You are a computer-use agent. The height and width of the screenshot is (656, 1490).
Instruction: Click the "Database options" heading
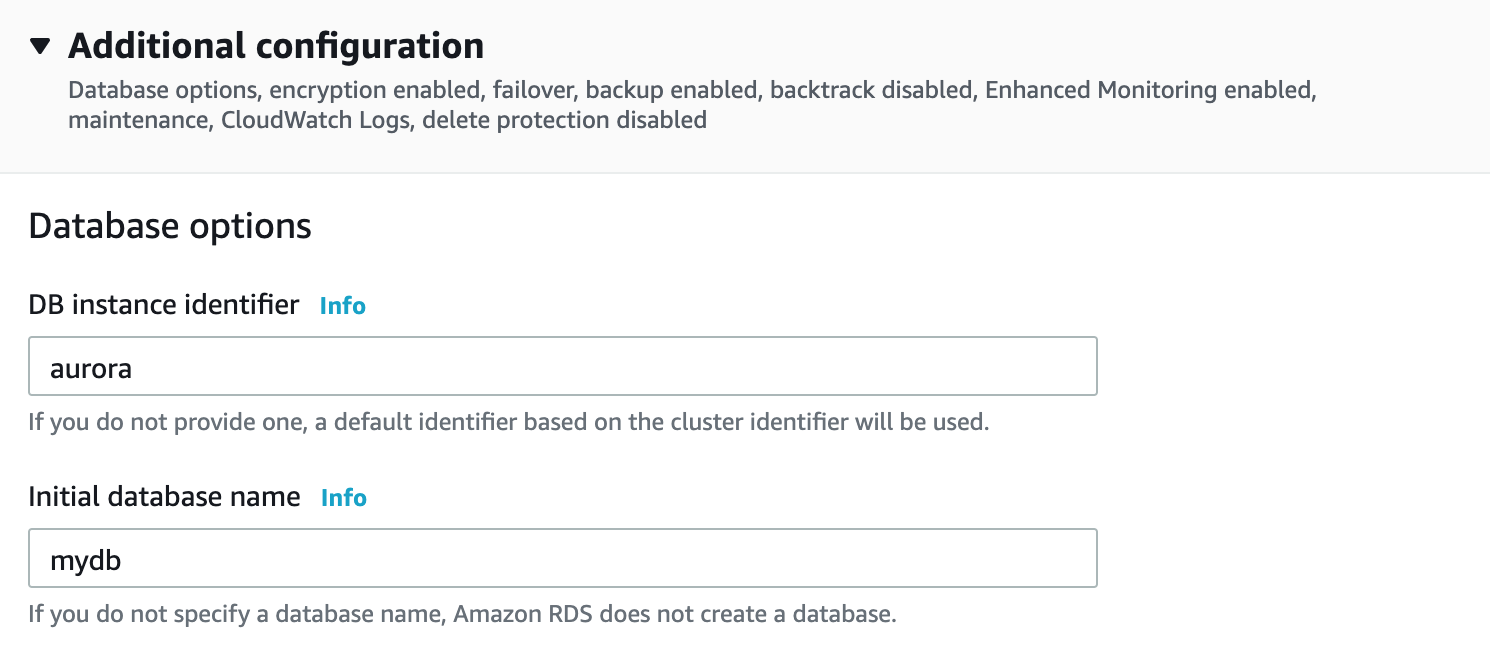point(170,226)
